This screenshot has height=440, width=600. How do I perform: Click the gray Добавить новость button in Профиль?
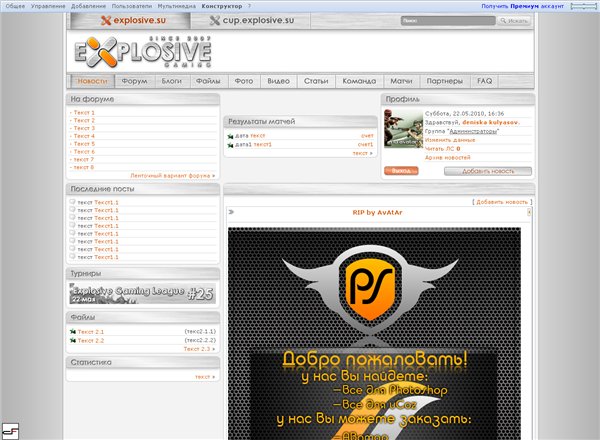(488, 171)
